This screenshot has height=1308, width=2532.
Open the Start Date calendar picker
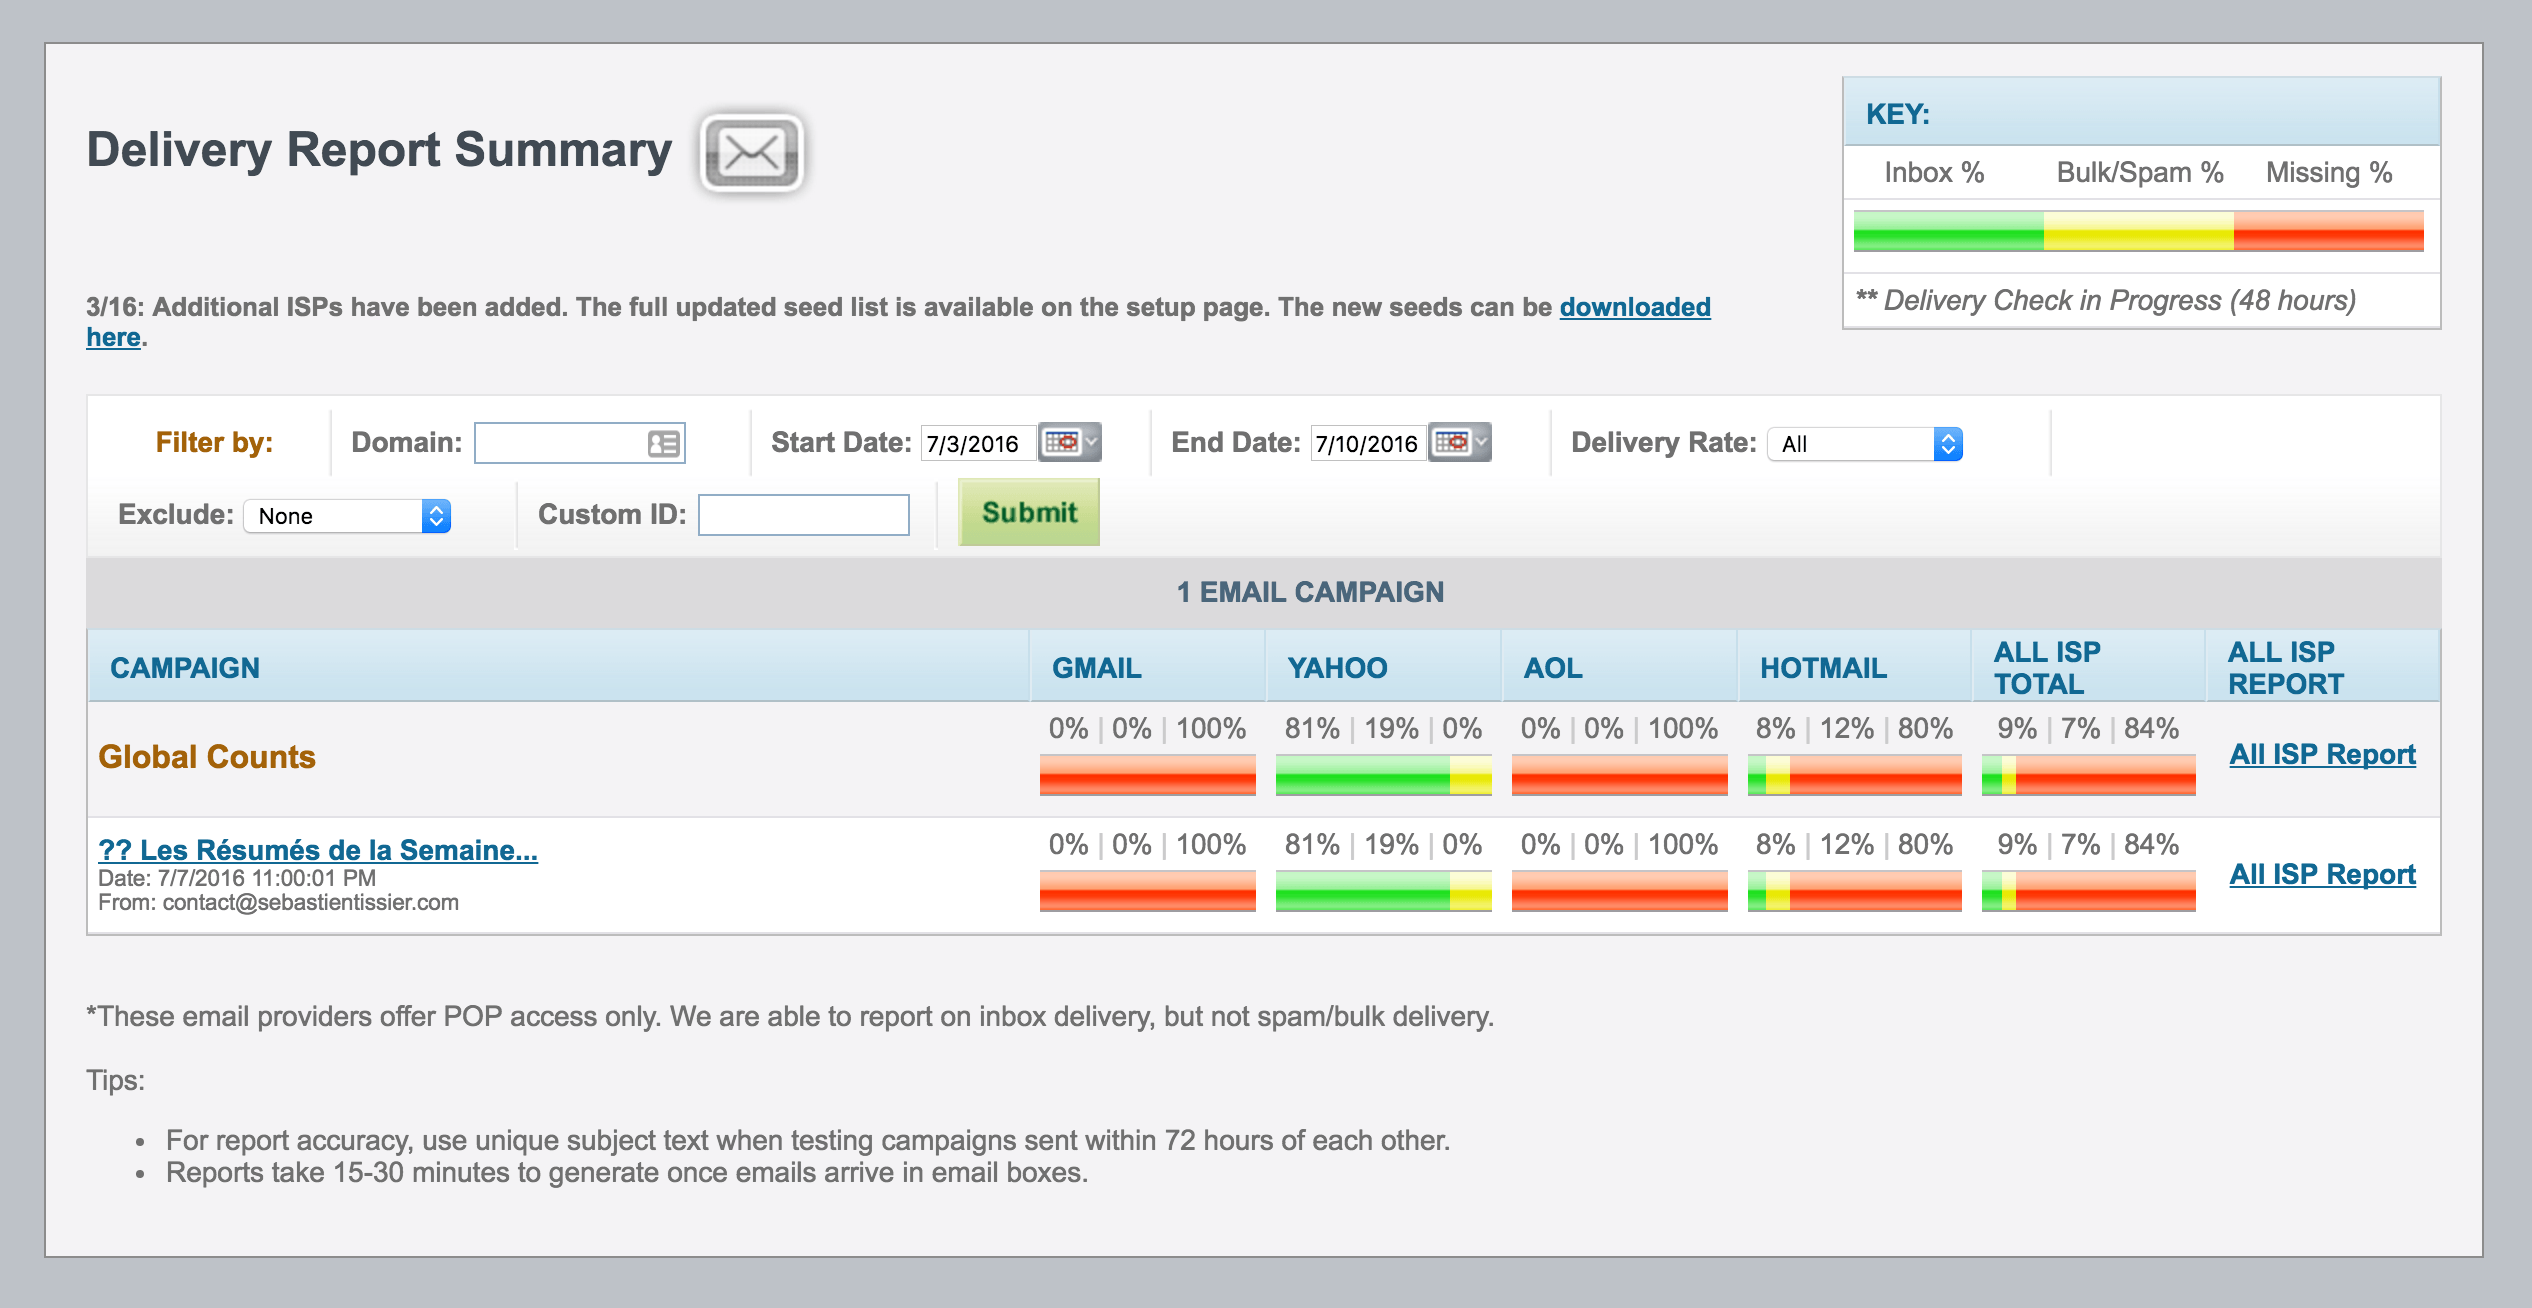1062,442
